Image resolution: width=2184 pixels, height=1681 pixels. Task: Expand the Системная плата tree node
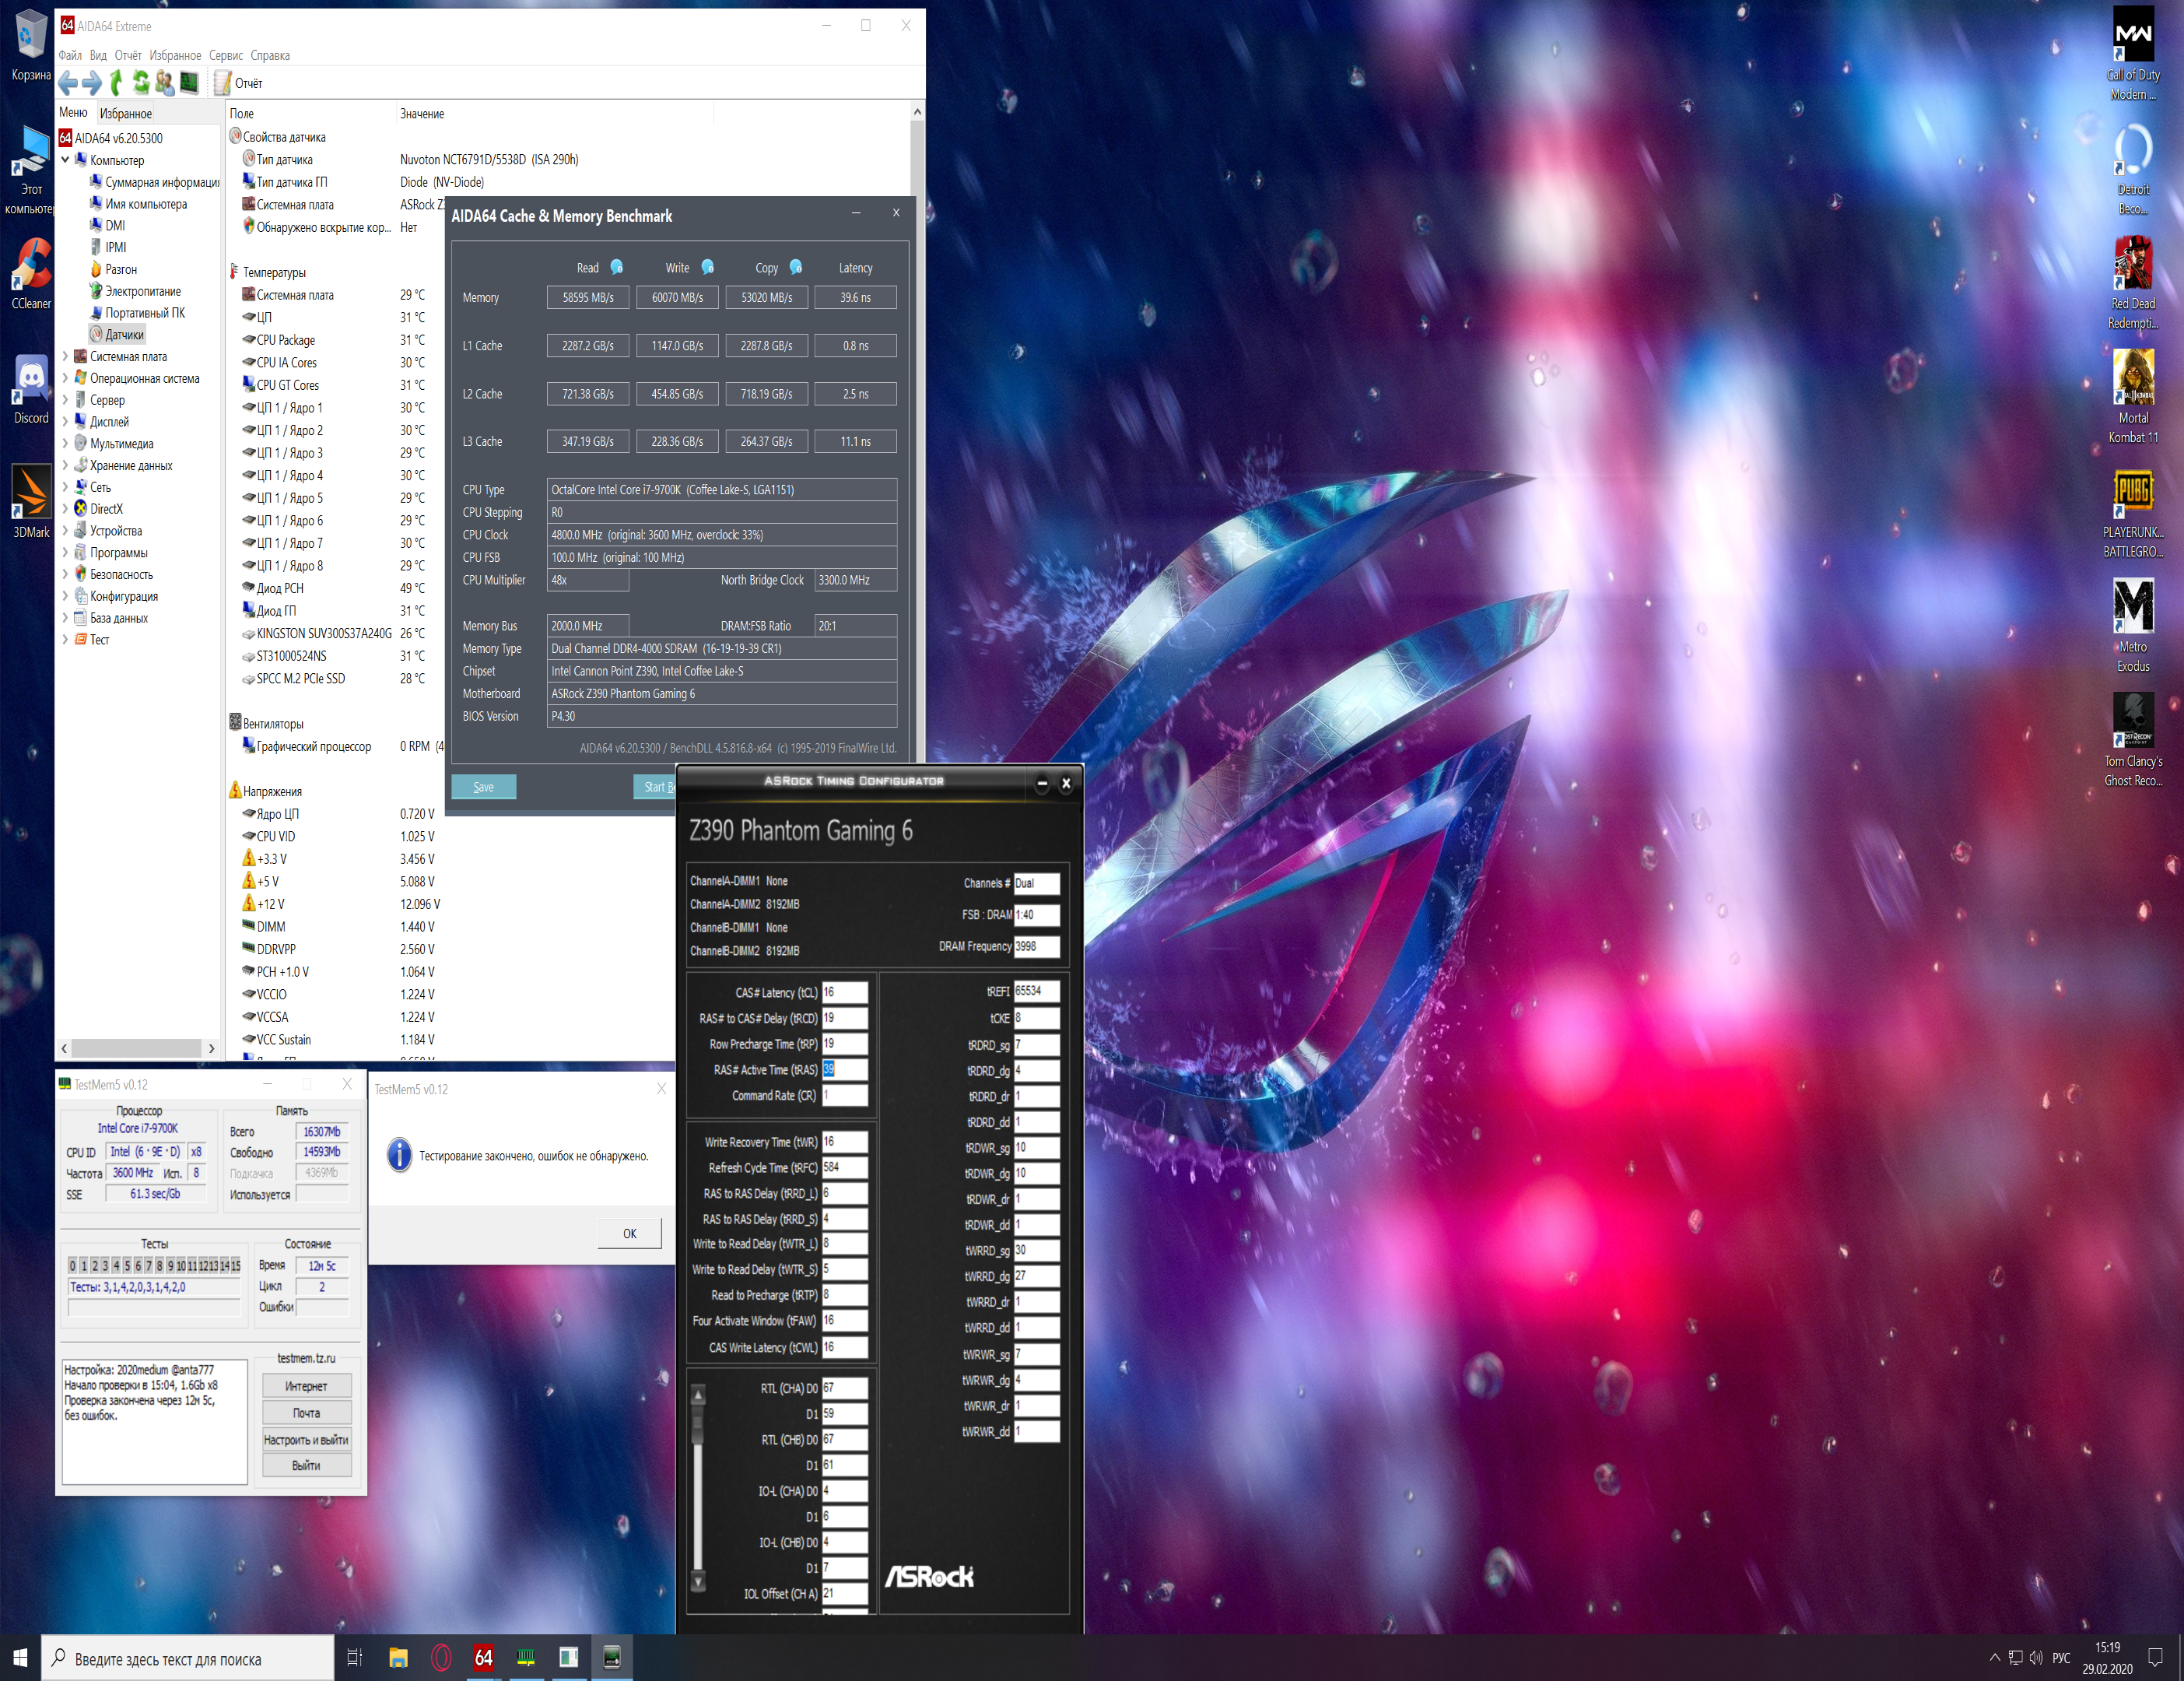[65, 356]
